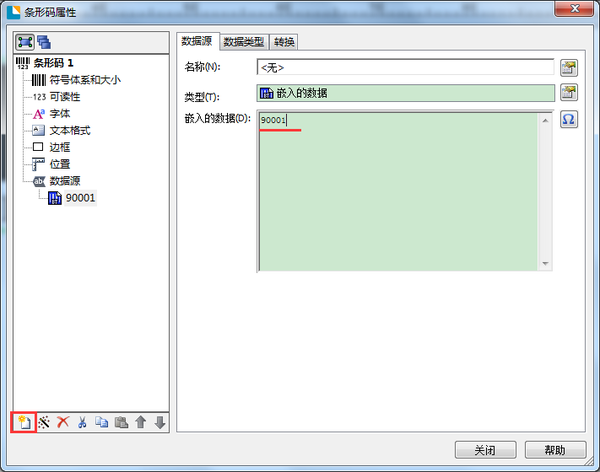This screenshot has width=600, height=472.
Task: Insert special character with Omega button
Action: tap(569, 120)
